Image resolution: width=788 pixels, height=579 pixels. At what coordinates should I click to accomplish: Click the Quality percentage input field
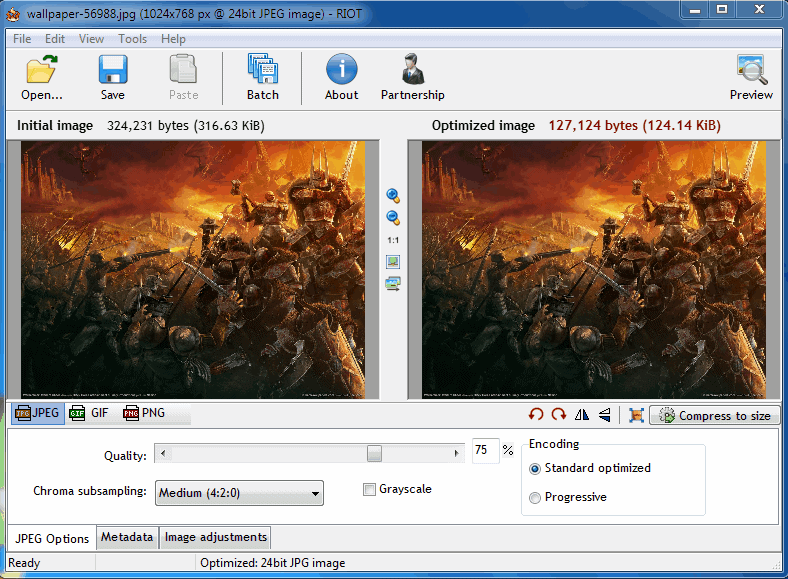point(485,451)
